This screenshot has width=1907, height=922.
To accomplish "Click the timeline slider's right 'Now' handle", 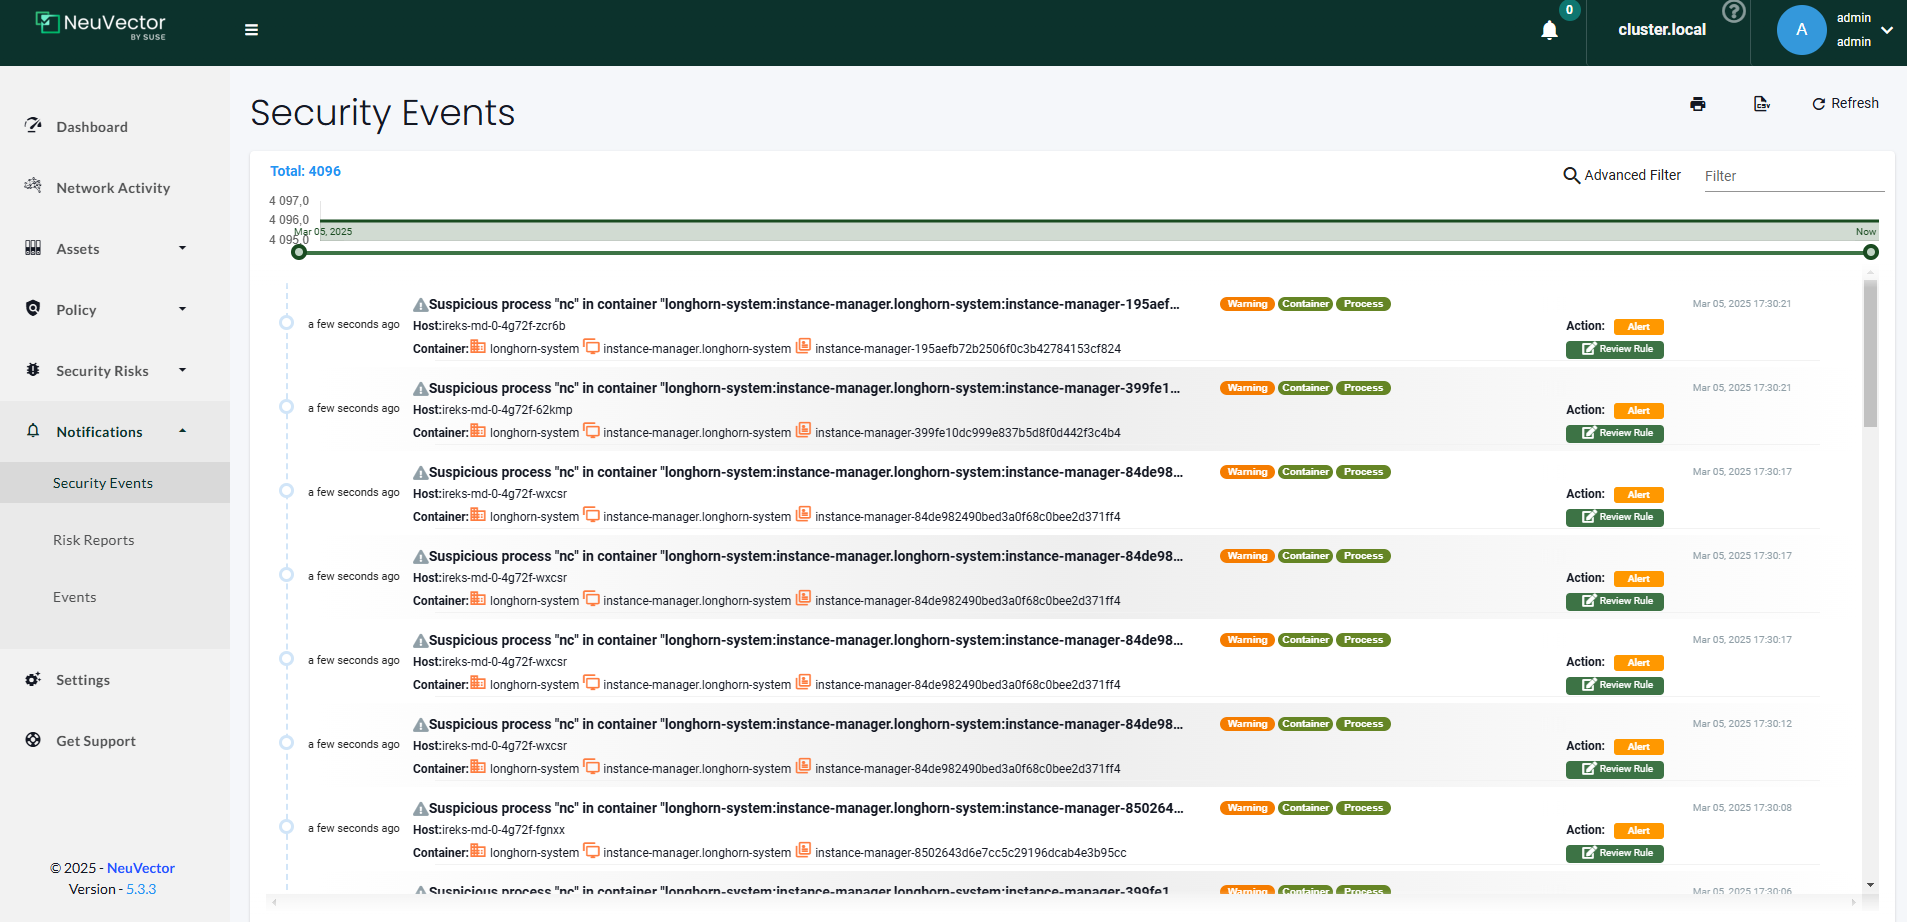I will click(1870, 253).
